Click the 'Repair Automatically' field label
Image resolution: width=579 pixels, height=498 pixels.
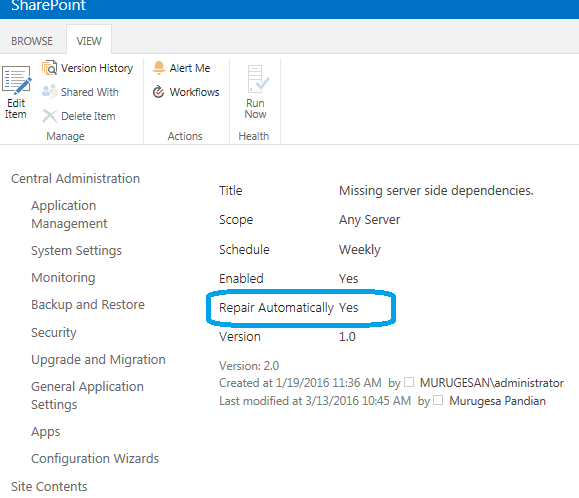(x=276, y=308)
